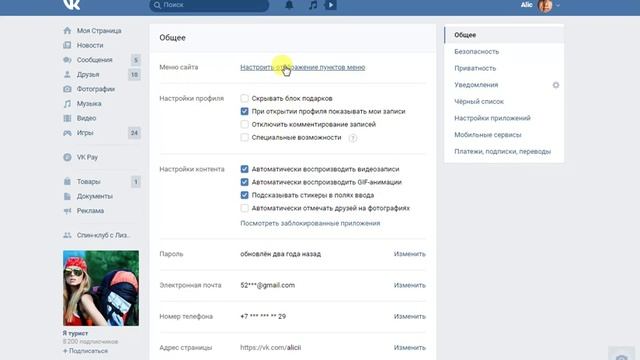Click the search magnifier icon
Image resolution: width=640 pixels, height=360 pixels.
coord(157,5)
